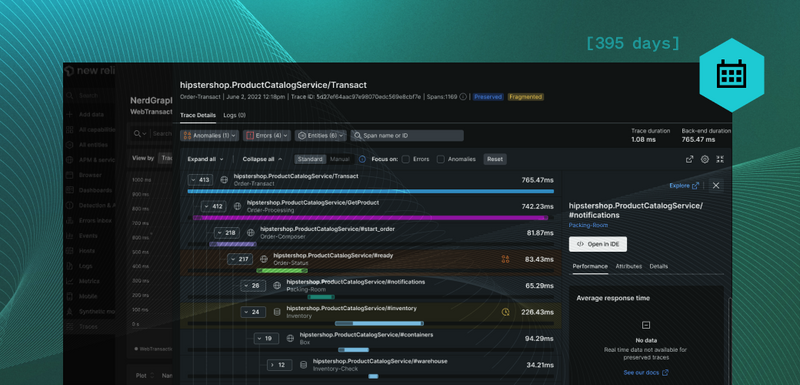Viewport: 800px width, 385px height.
Task: Select the Standard view mode
Action: (x=310, y=159)
